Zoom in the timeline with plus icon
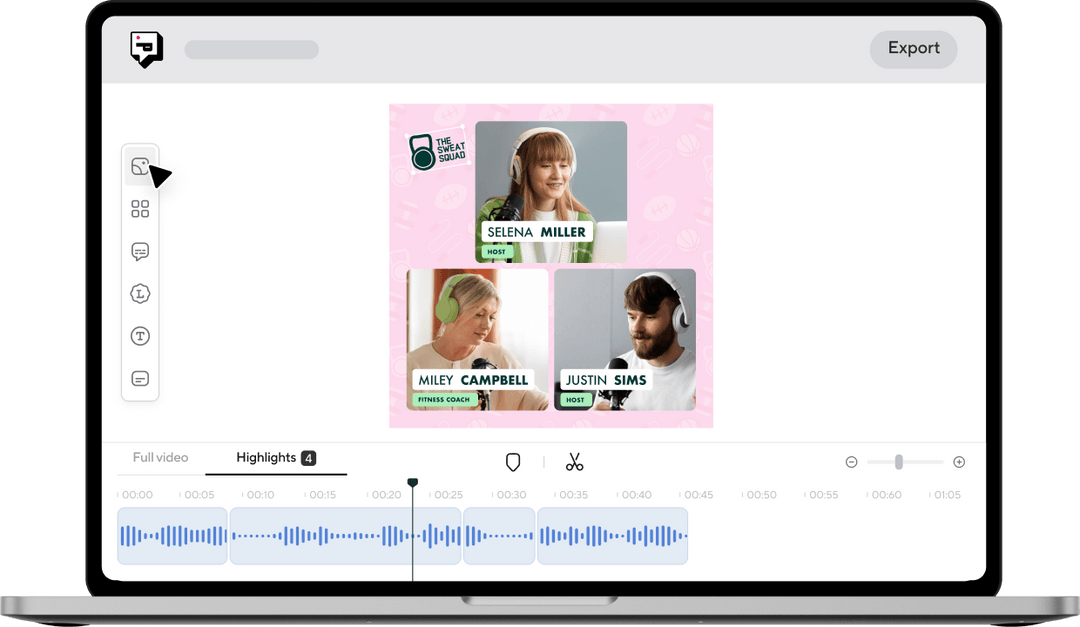Viewport: 1080px width, 627px height. (x=958, y=462)
